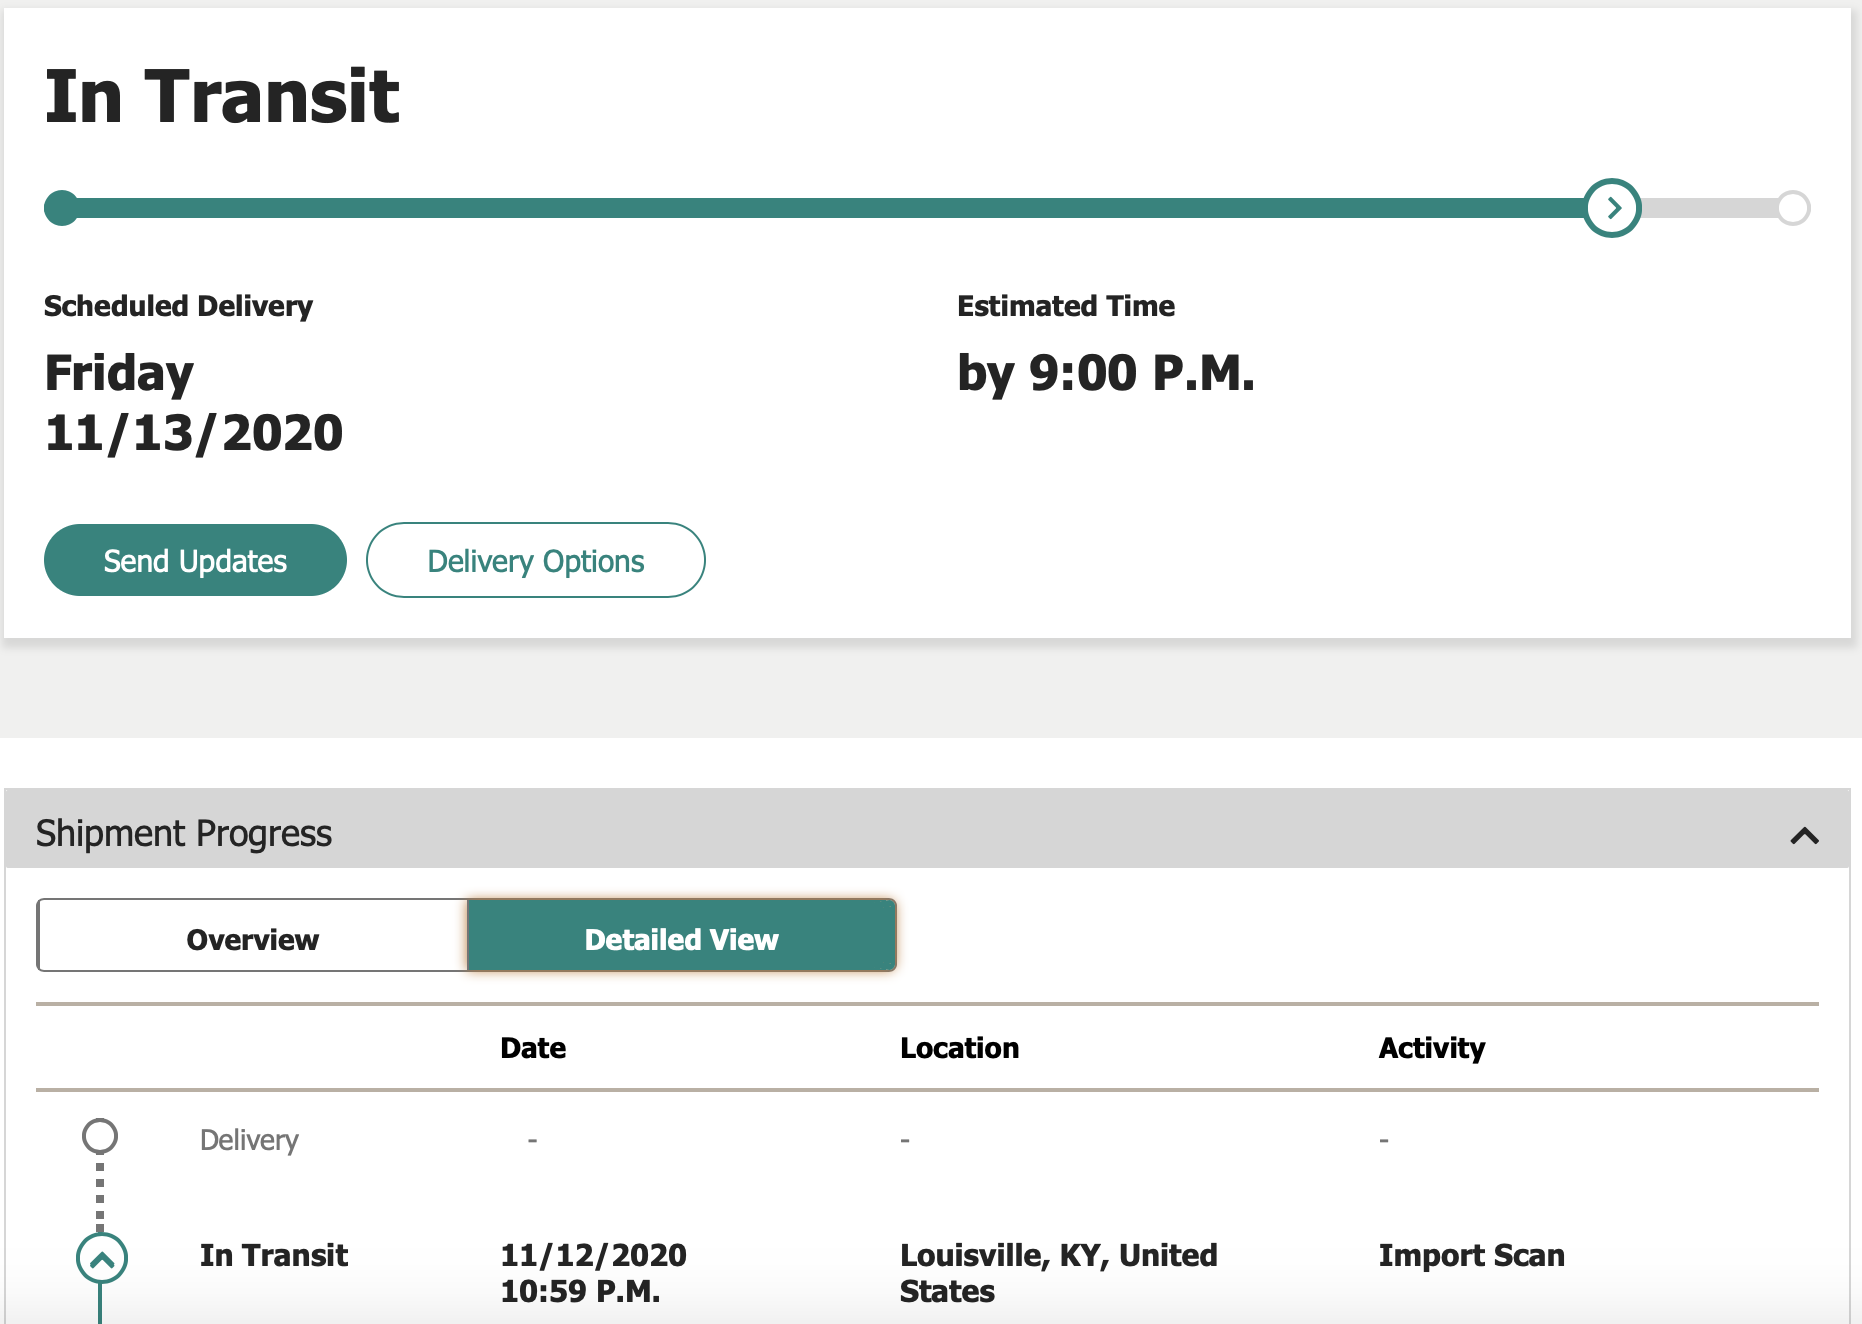Click the Louisville, KY location entry
Viewport: 1862px width, 1324px height.
pyautogui.click(x=1058, y=1272)
